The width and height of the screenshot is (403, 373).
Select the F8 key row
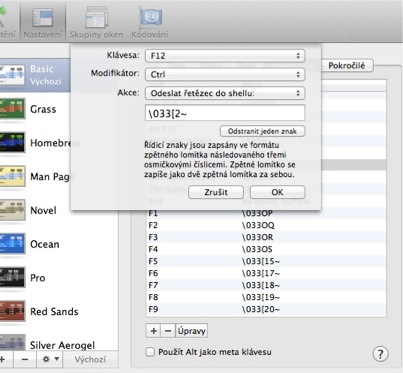click(266, 297)
